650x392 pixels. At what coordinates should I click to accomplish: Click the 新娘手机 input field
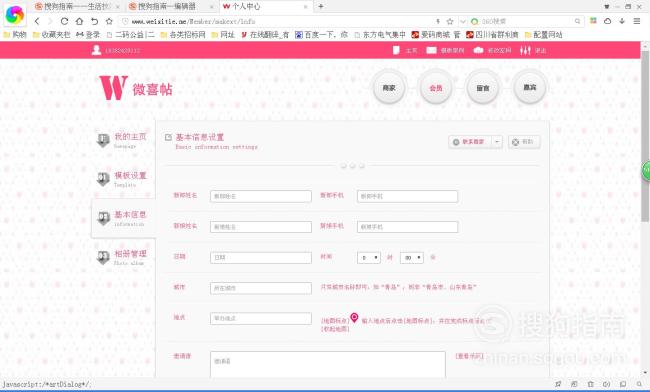407,227
